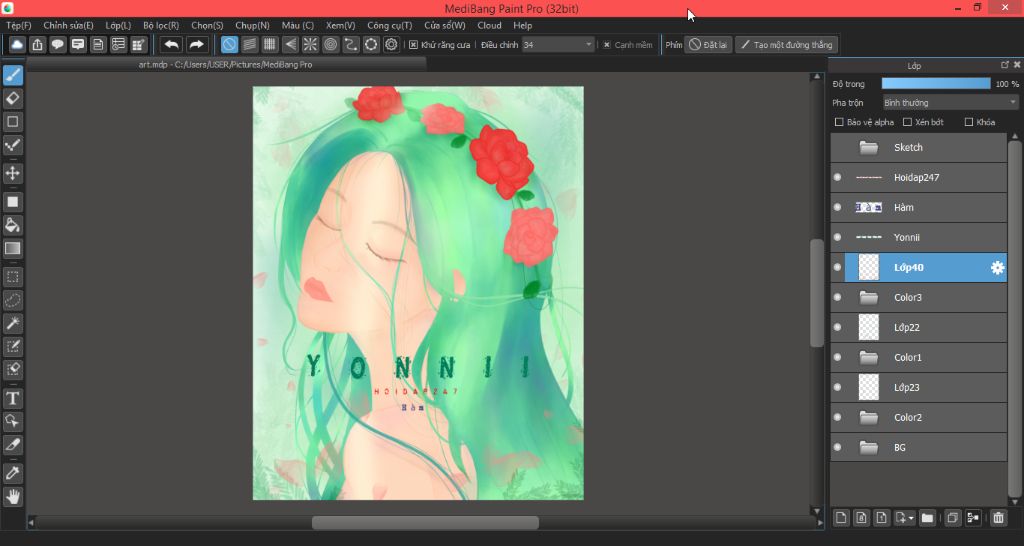
Task: Expand the BG folder
Action: click(x=869, y=448)
